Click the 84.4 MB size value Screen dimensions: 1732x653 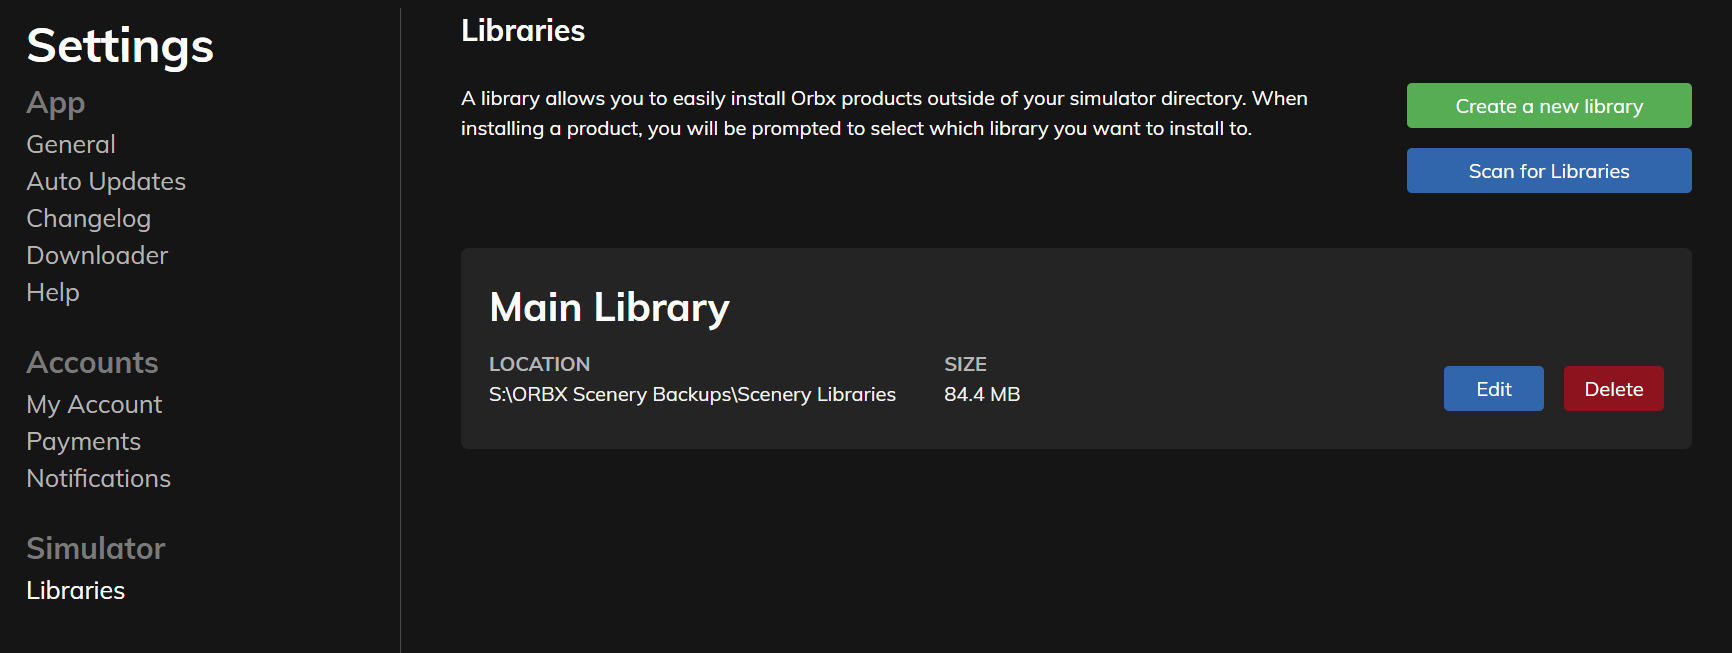click(x=982, y=395)
